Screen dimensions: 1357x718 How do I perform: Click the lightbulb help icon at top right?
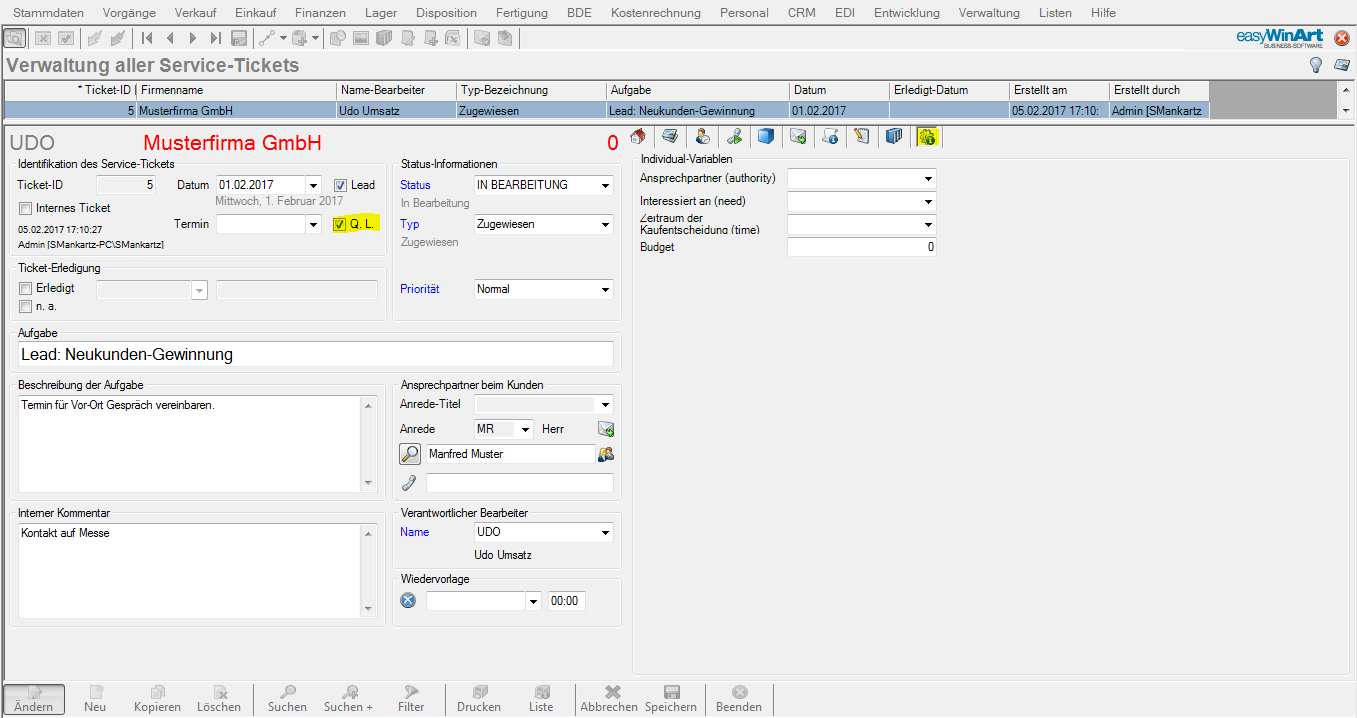click(1316, 65)
